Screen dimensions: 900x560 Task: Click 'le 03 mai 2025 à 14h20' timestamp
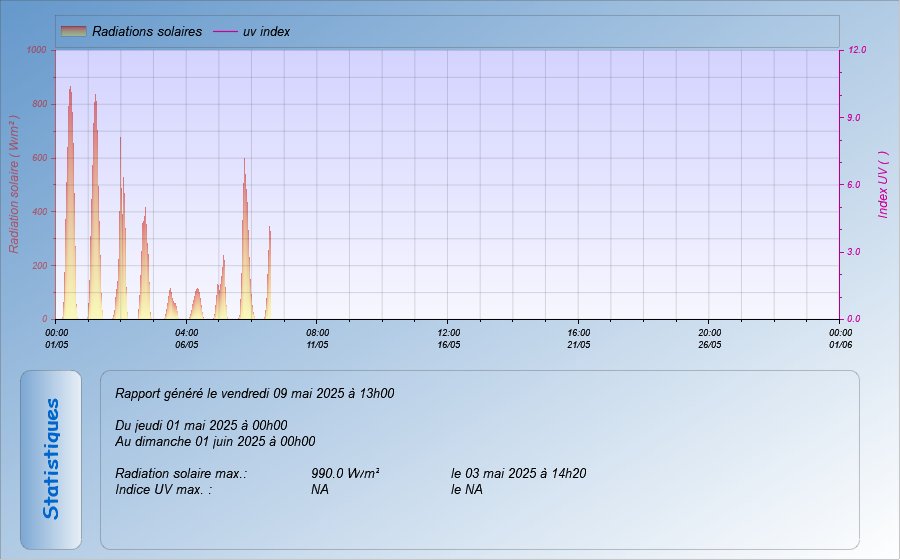(518, 474)
